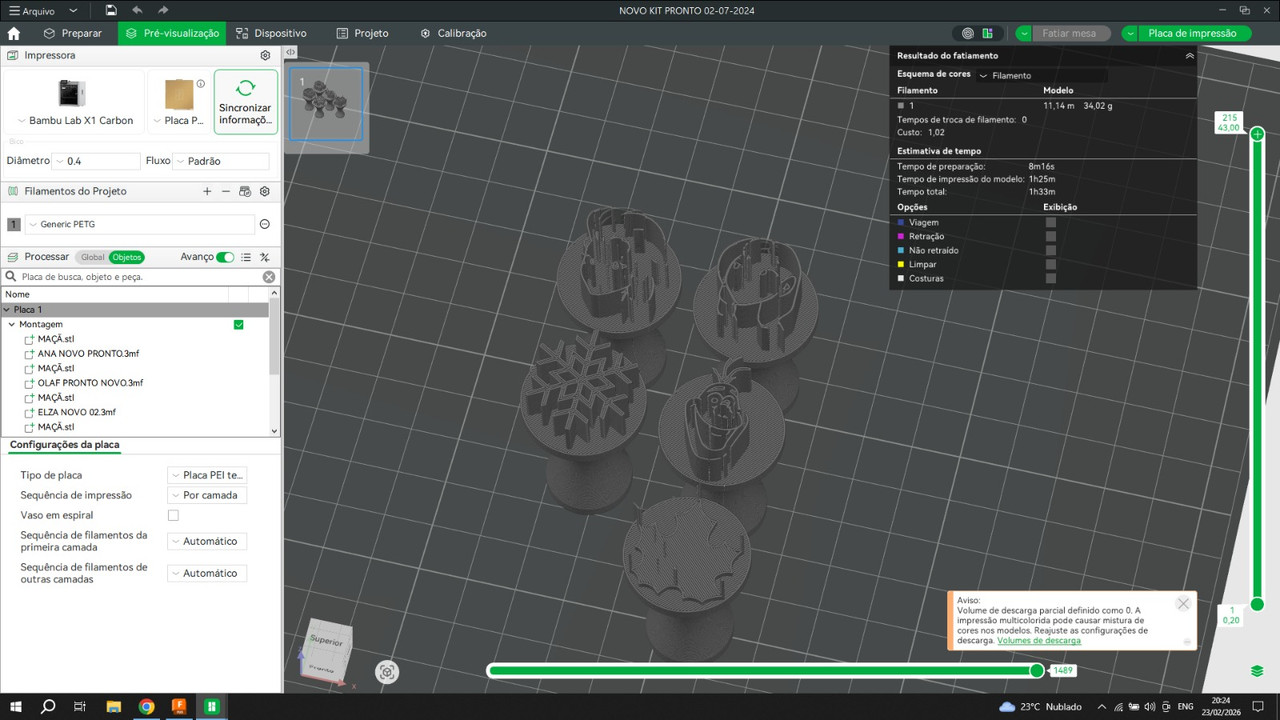
Task: Open the layers icon below vertical slider
Action: pyautogui.click(x=1257, y=670)
